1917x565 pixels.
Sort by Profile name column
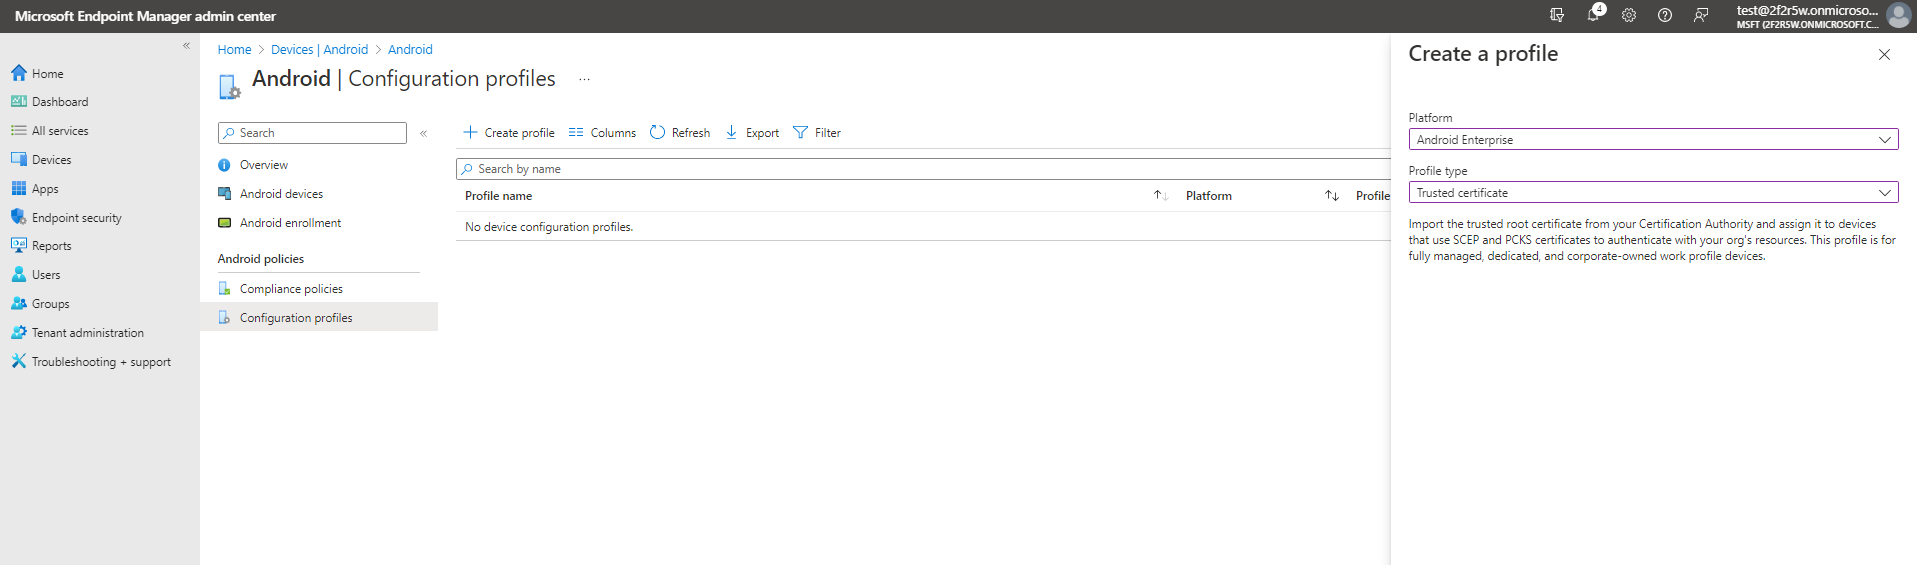coord(1160,196)
